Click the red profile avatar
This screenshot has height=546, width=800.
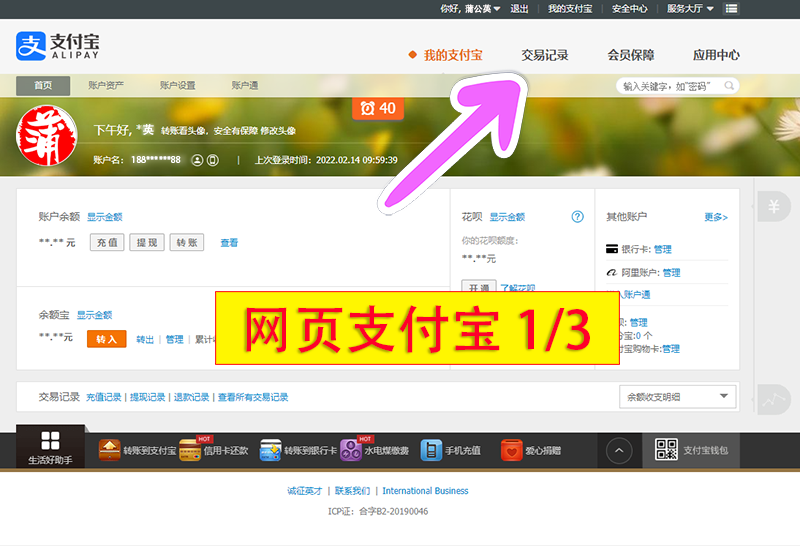[x=46, y=136]
